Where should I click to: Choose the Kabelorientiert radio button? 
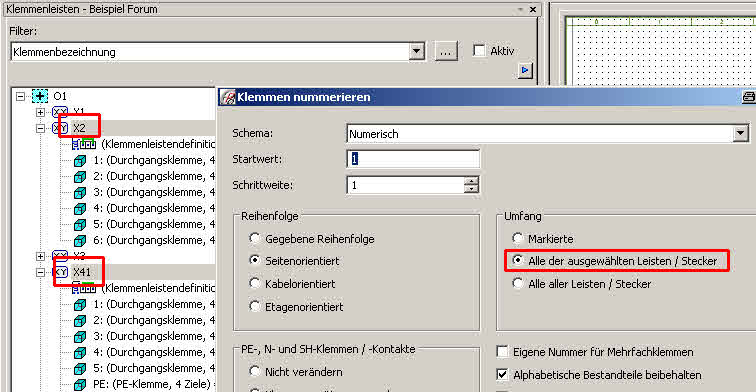255,284
